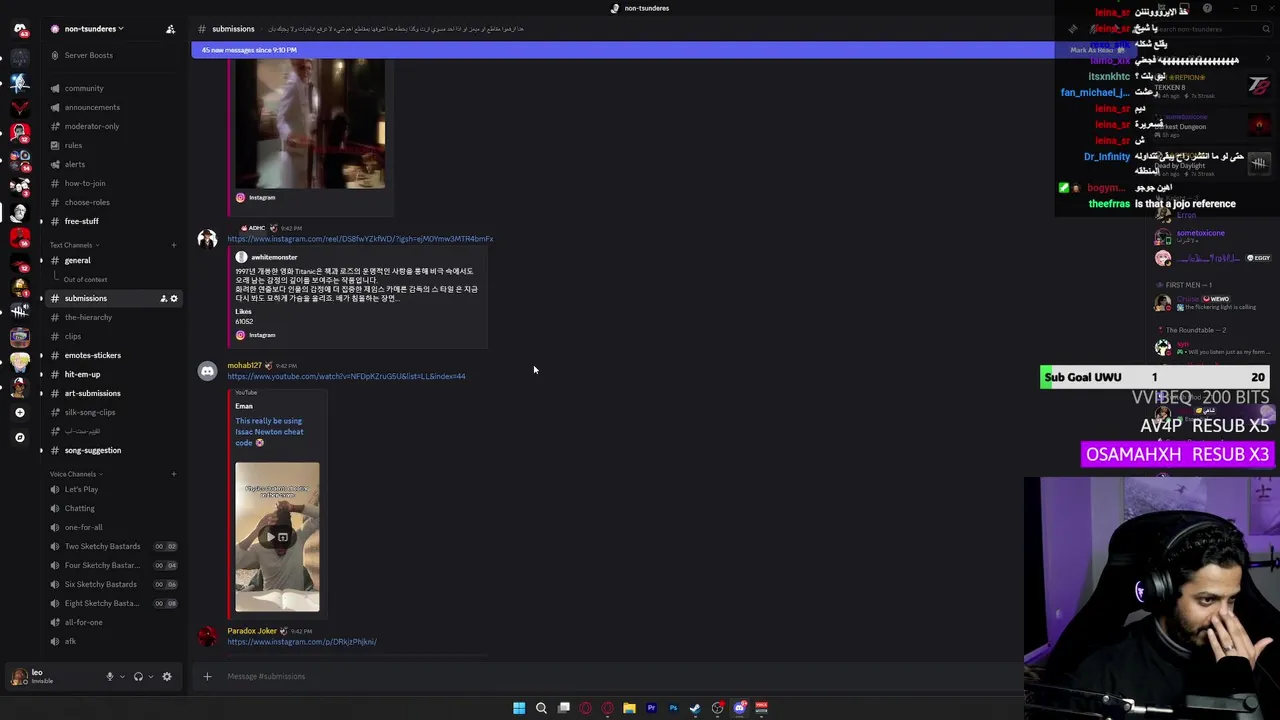Open Adobe Premiere Pro from taskbar

(x=651, y=708)
